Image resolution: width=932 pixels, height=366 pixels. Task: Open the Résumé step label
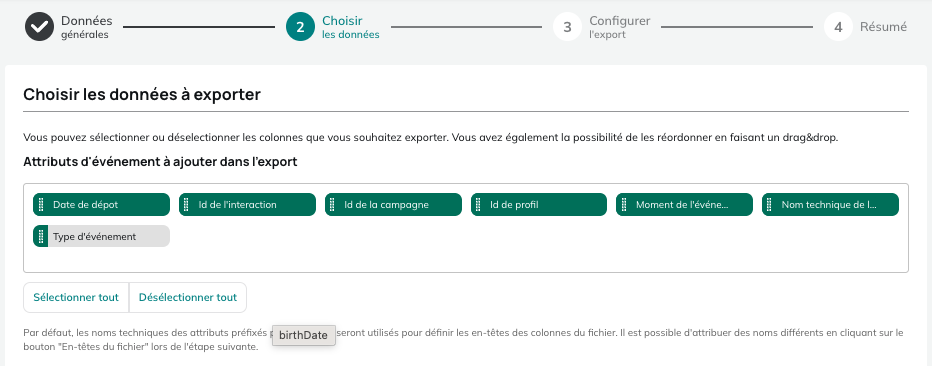(883, 27)
